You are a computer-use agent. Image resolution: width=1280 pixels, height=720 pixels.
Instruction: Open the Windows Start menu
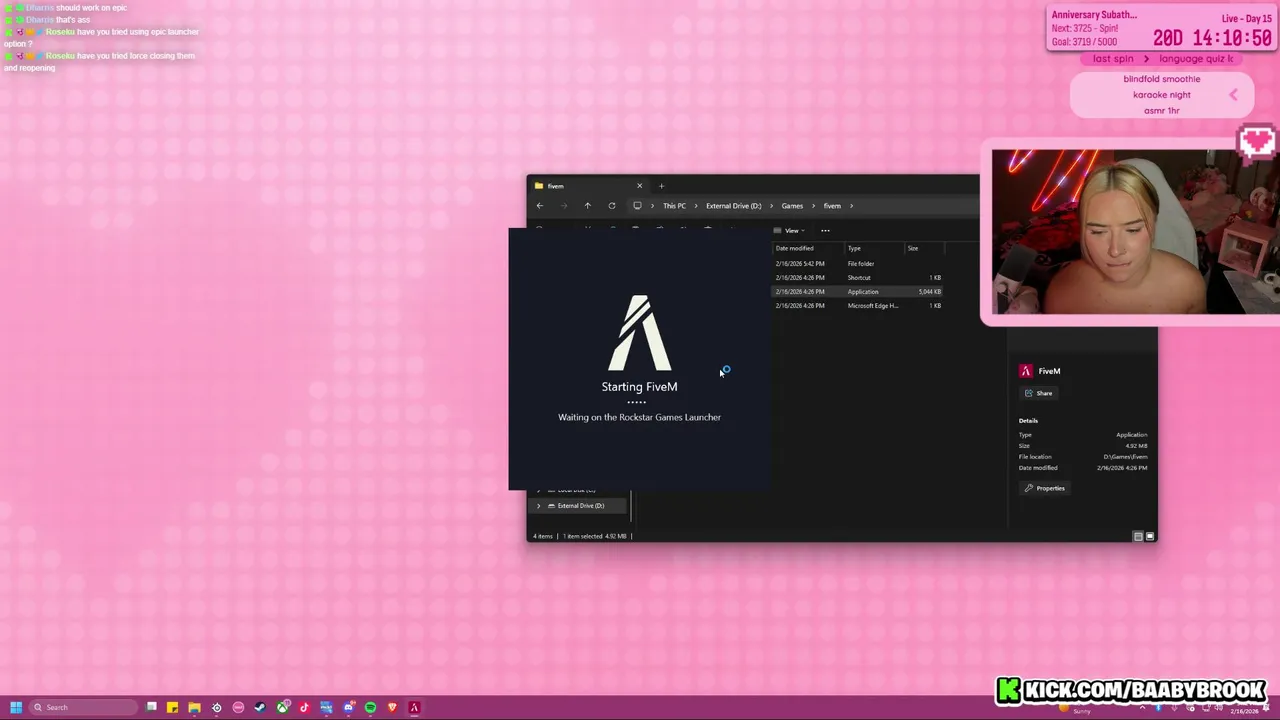pyautogui.click(x=15, y=708)
